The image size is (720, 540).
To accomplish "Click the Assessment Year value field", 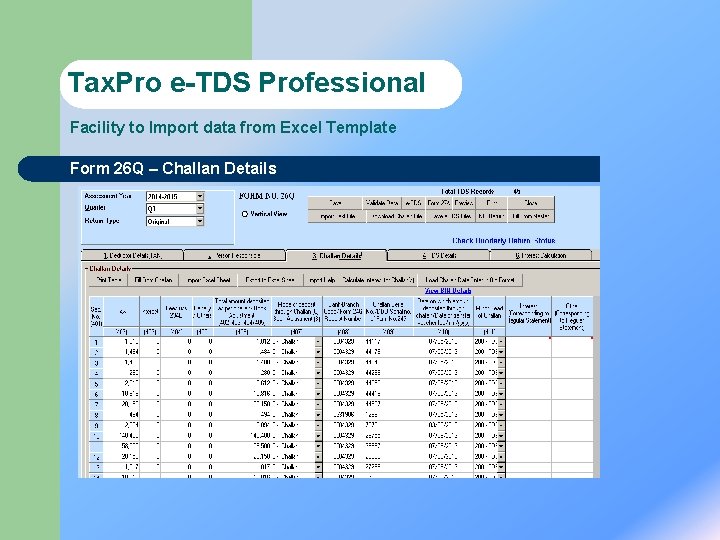I will coord(171,197).
